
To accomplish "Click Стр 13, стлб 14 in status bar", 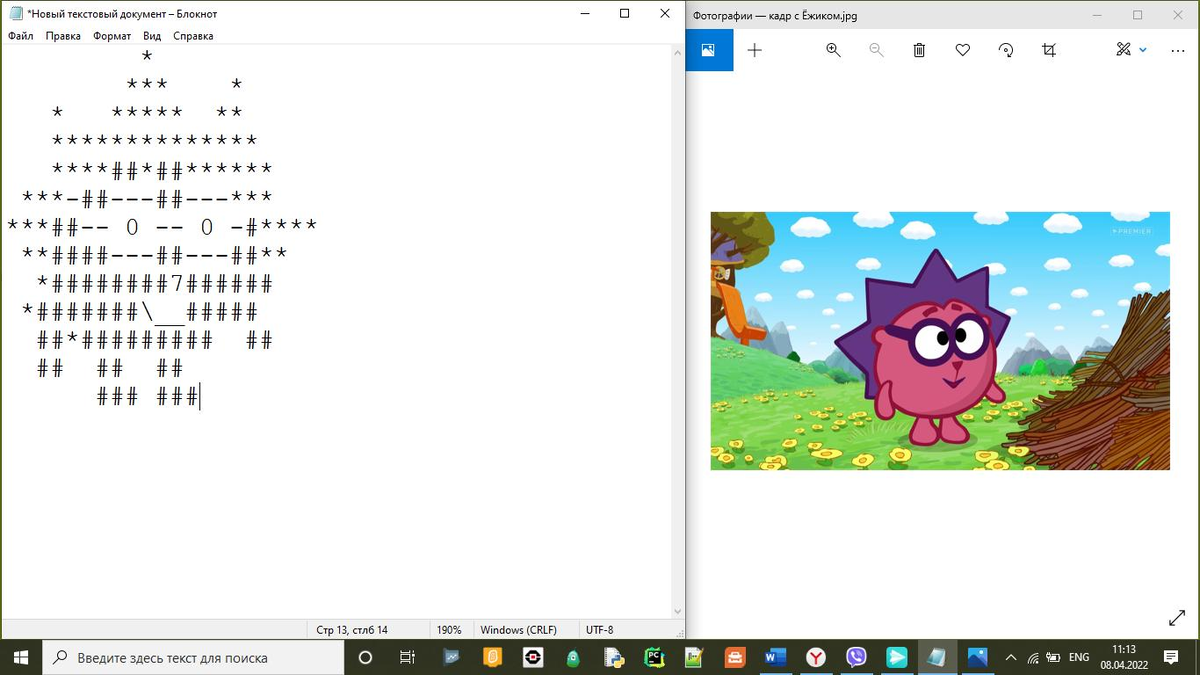I will point(352,630).
